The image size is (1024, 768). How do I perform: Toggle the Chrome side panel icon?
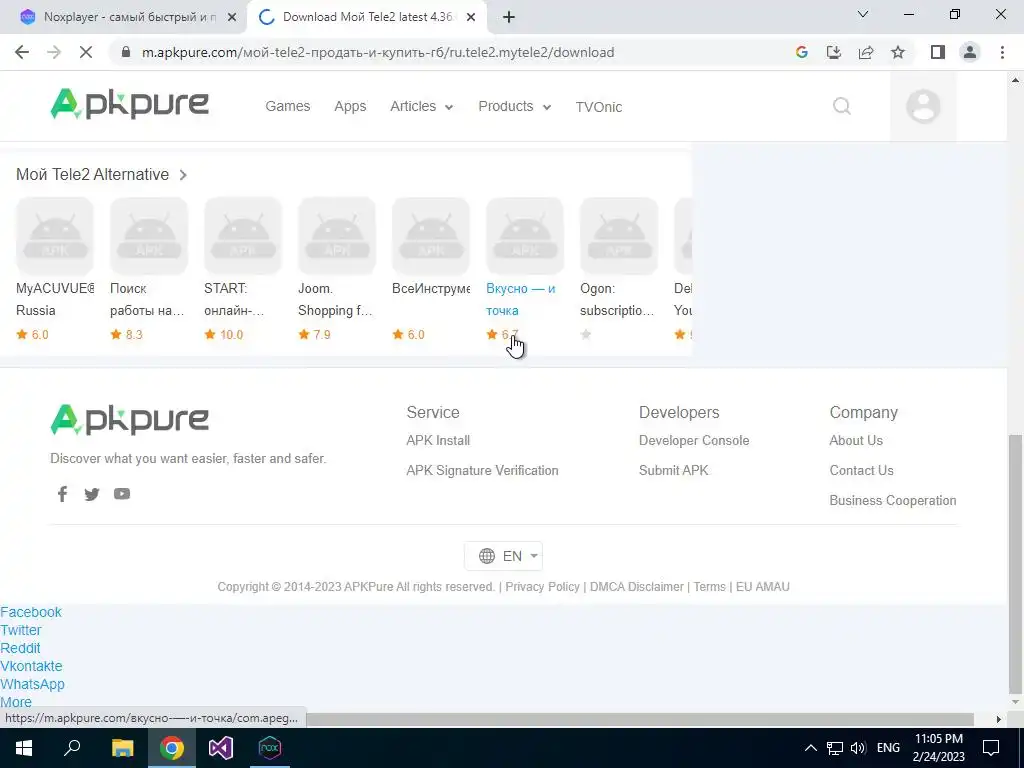tap(938, 52)
